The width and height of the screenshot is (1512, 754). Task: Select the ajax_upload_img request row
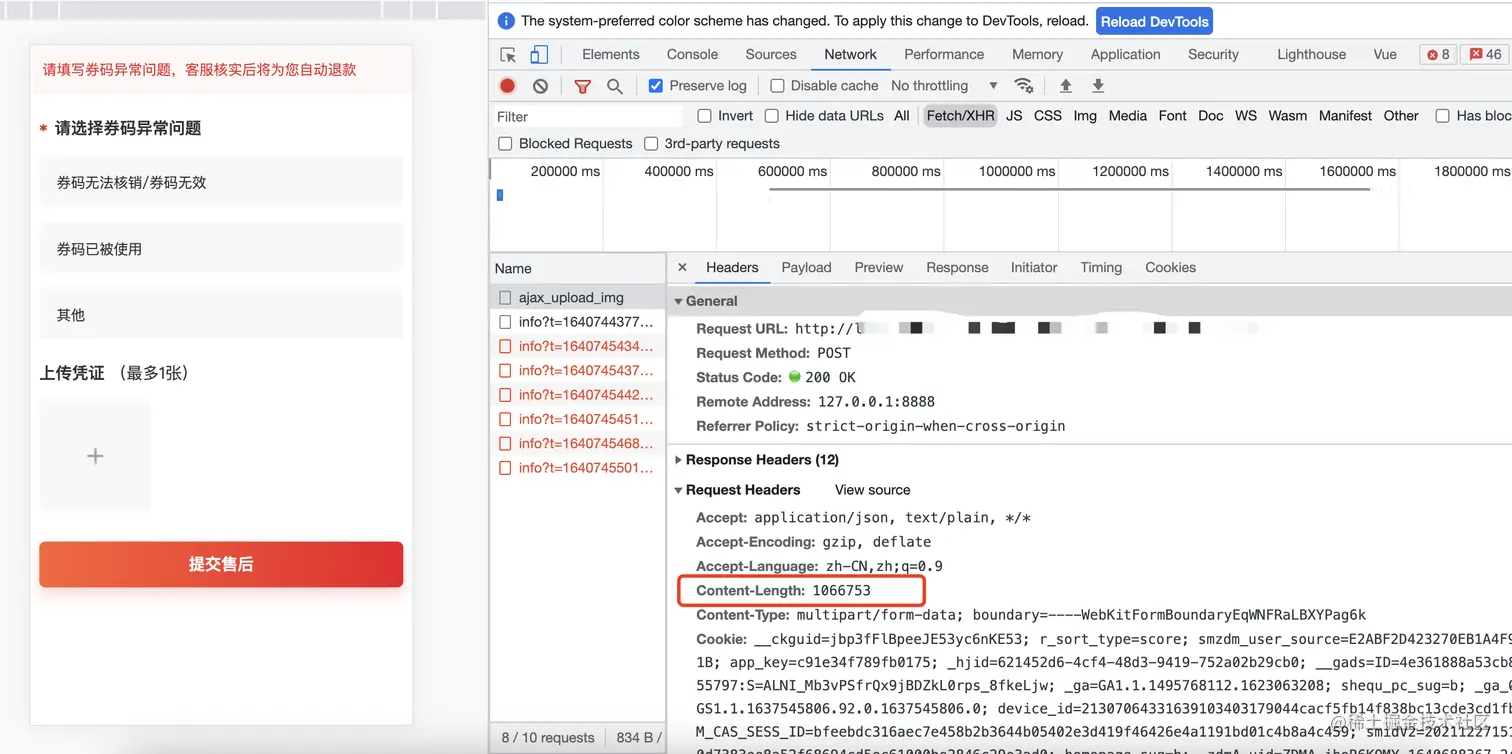pyautogui.click(x=578, y=298)
